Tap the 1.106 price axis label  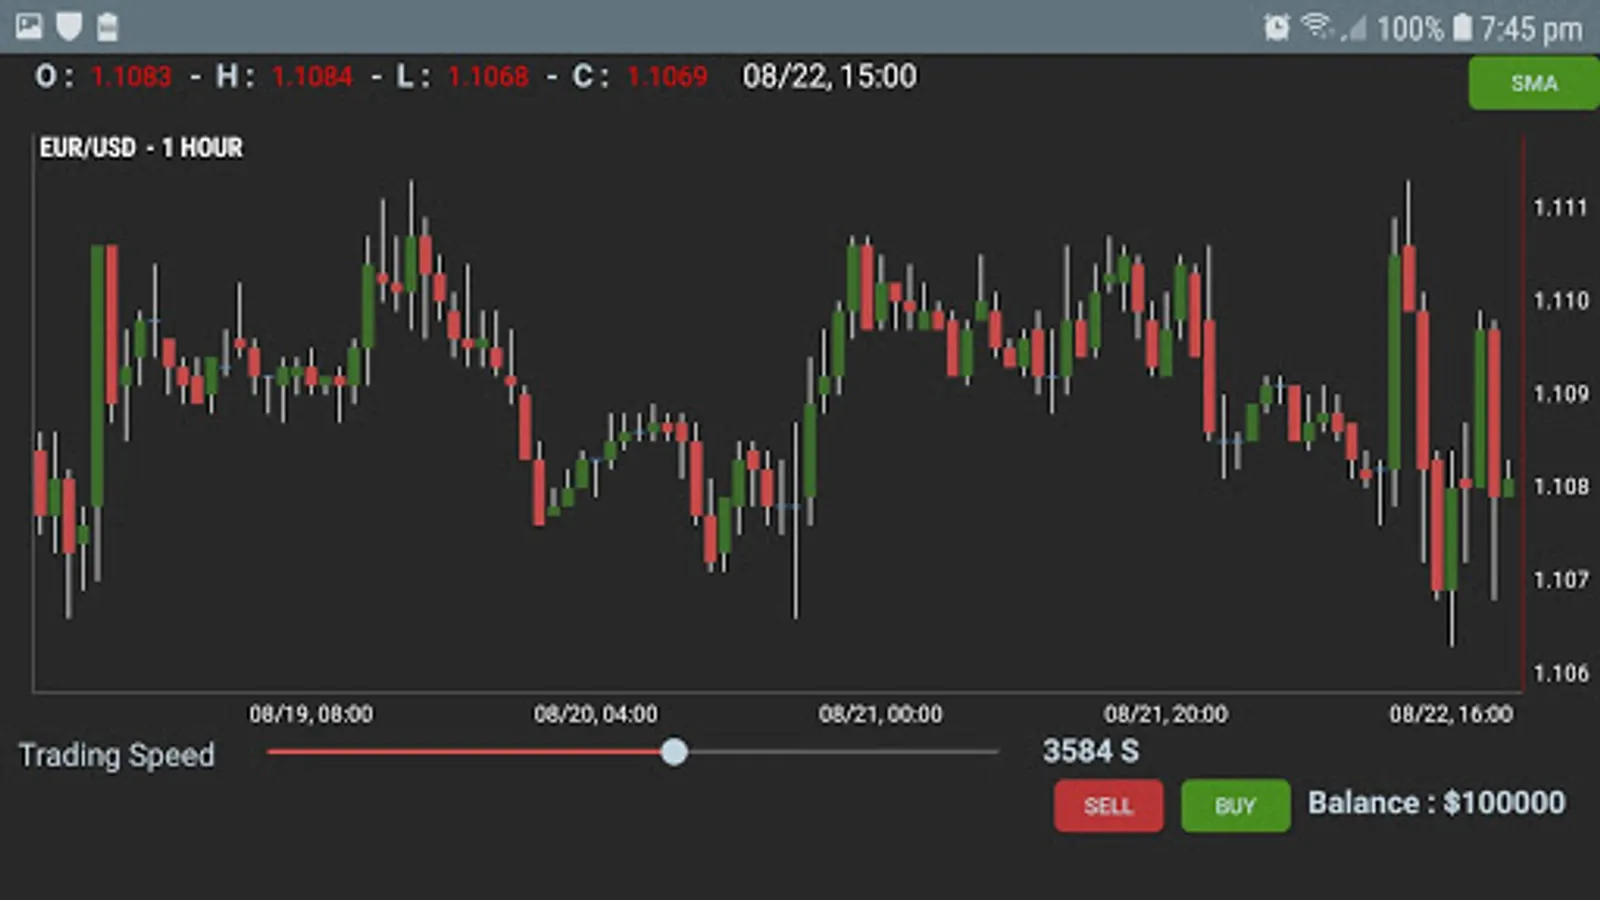[1560, 673]
